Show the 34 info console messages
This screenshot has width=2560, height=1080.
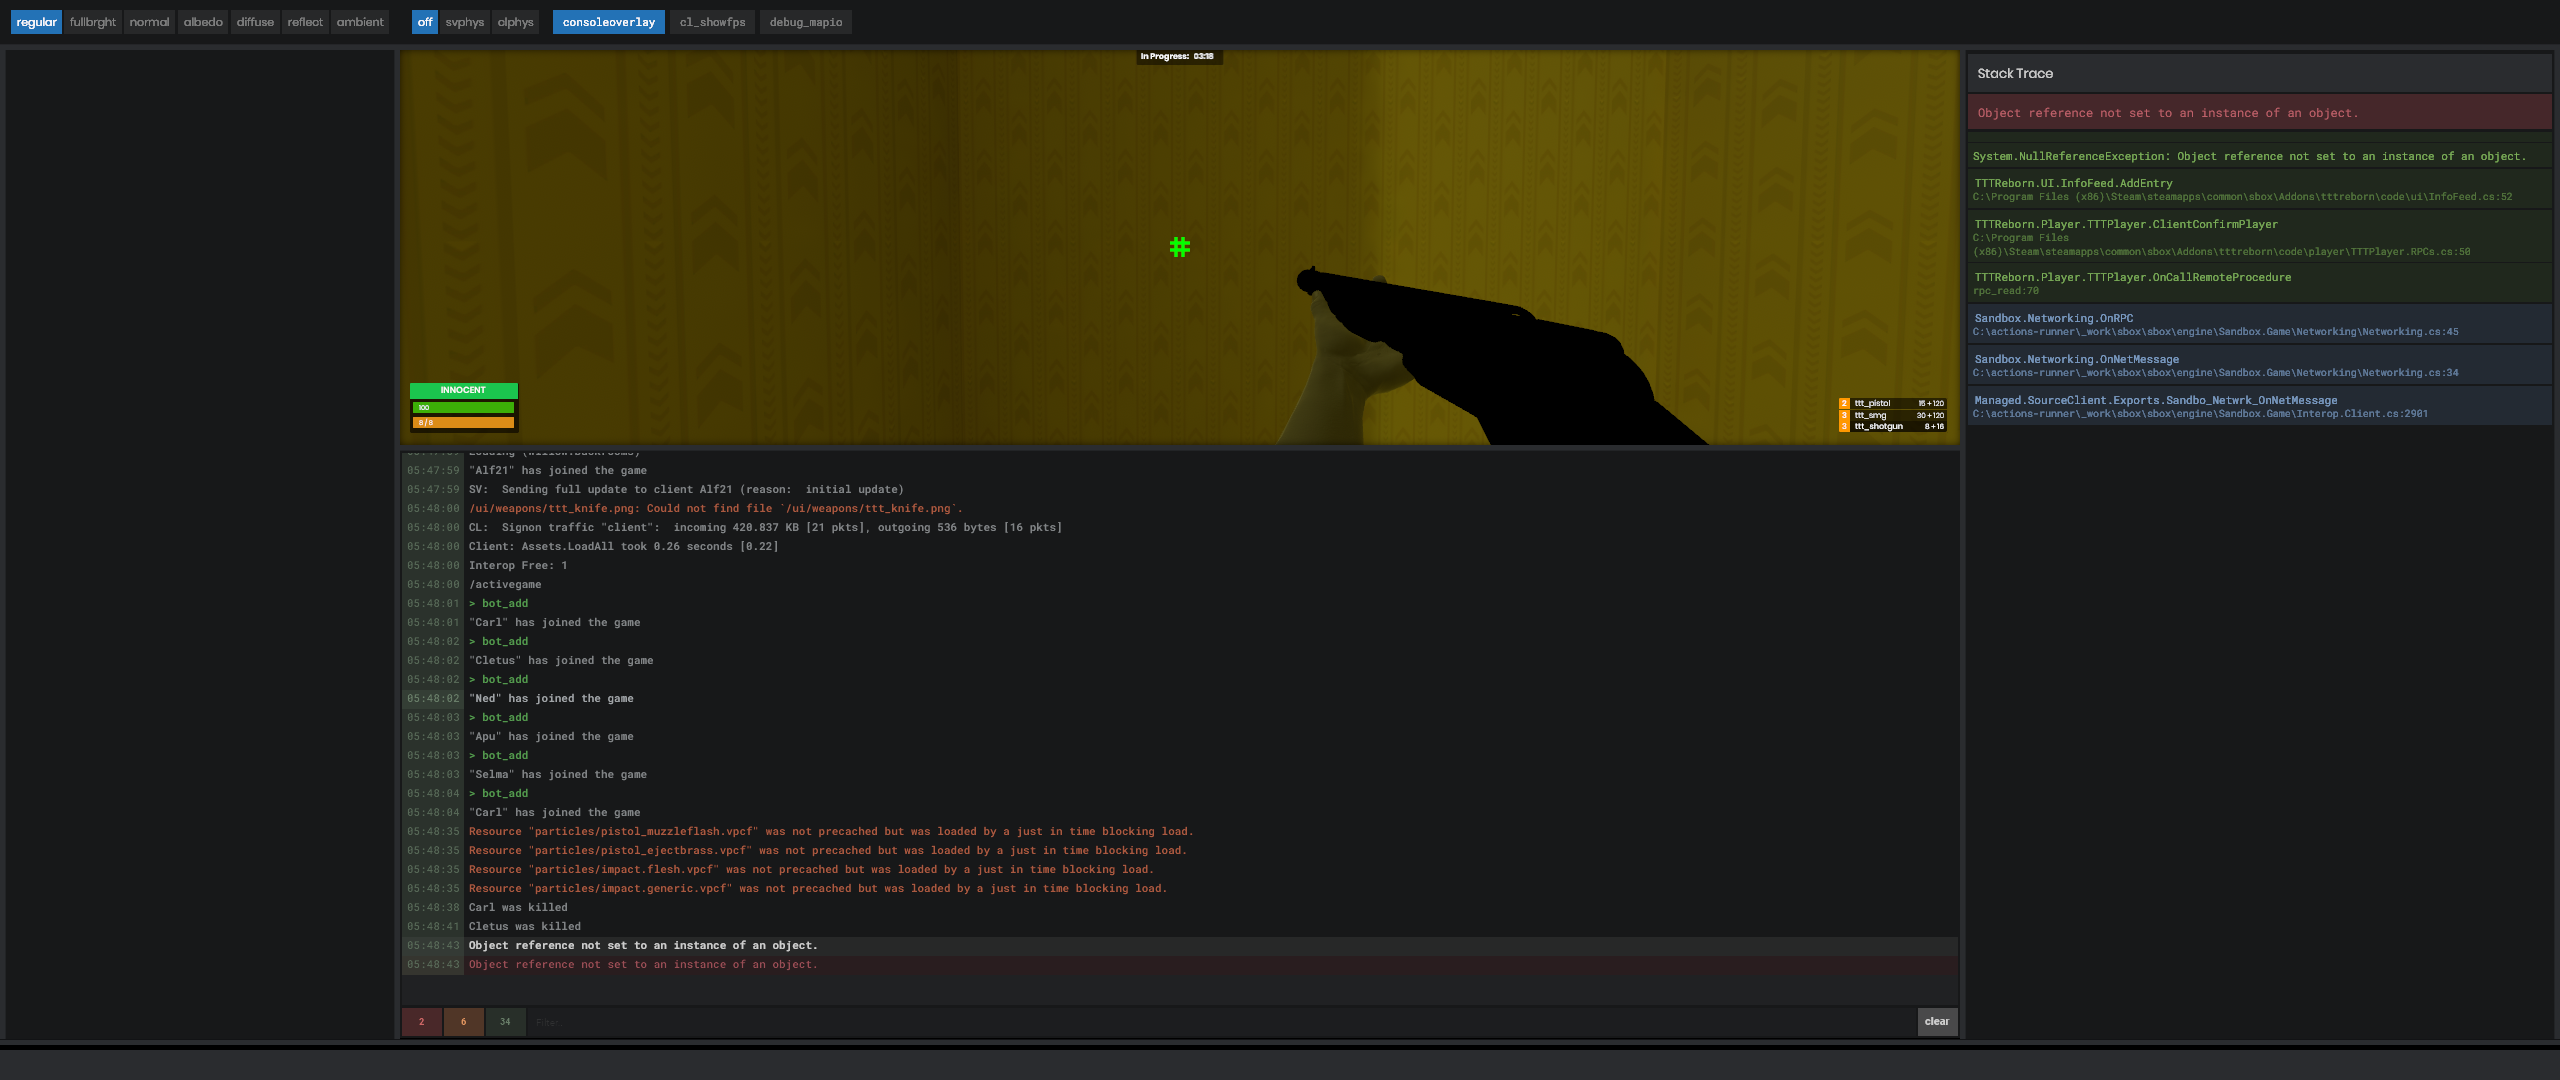[505, 1022]
